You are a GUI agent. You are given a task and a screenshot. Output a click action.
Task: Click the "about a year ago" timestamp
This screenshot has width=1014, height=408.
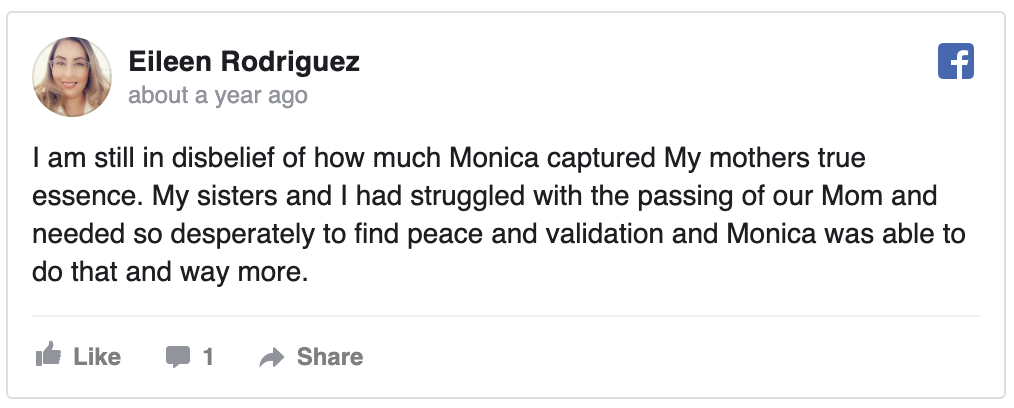217,96
